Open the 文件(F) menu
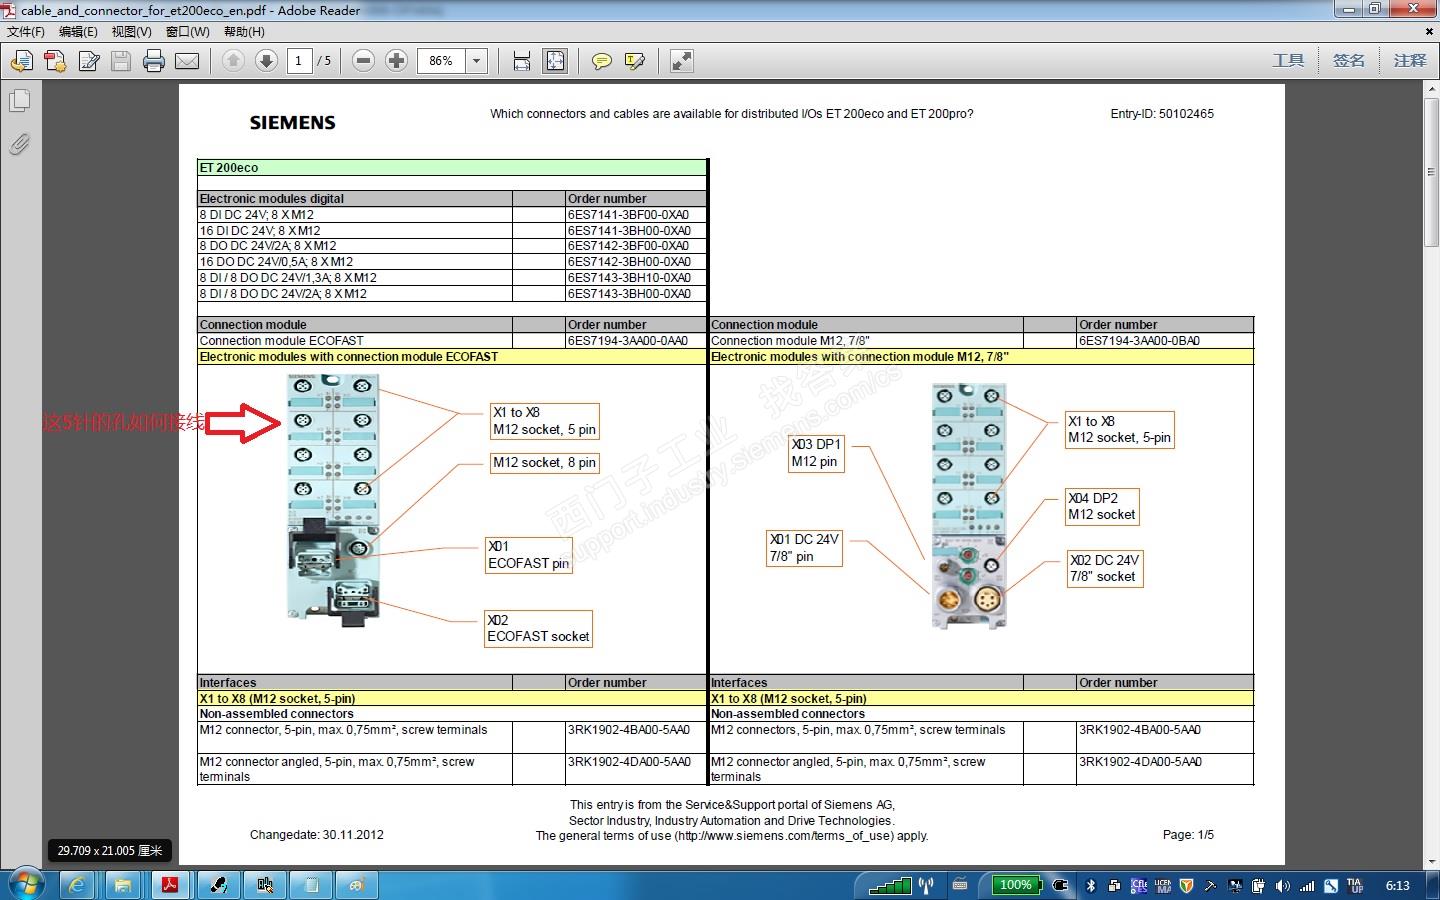1440x900 pixels. (x=26, y=32)
